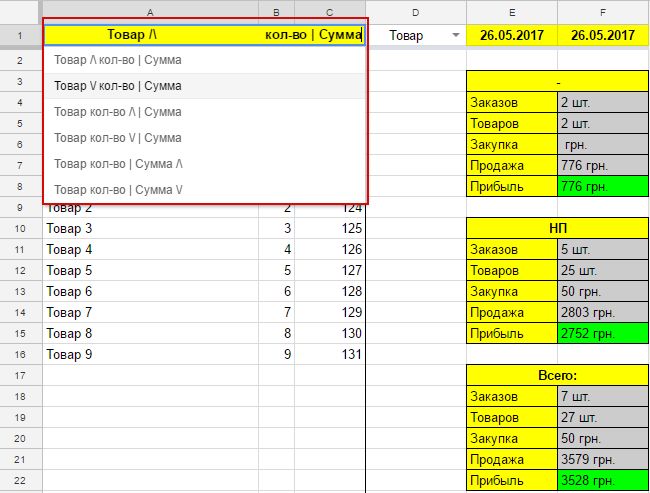Click value '3579 грн.'
The height and width of the screenshot is (493, 650).
(x=603, y=459)
